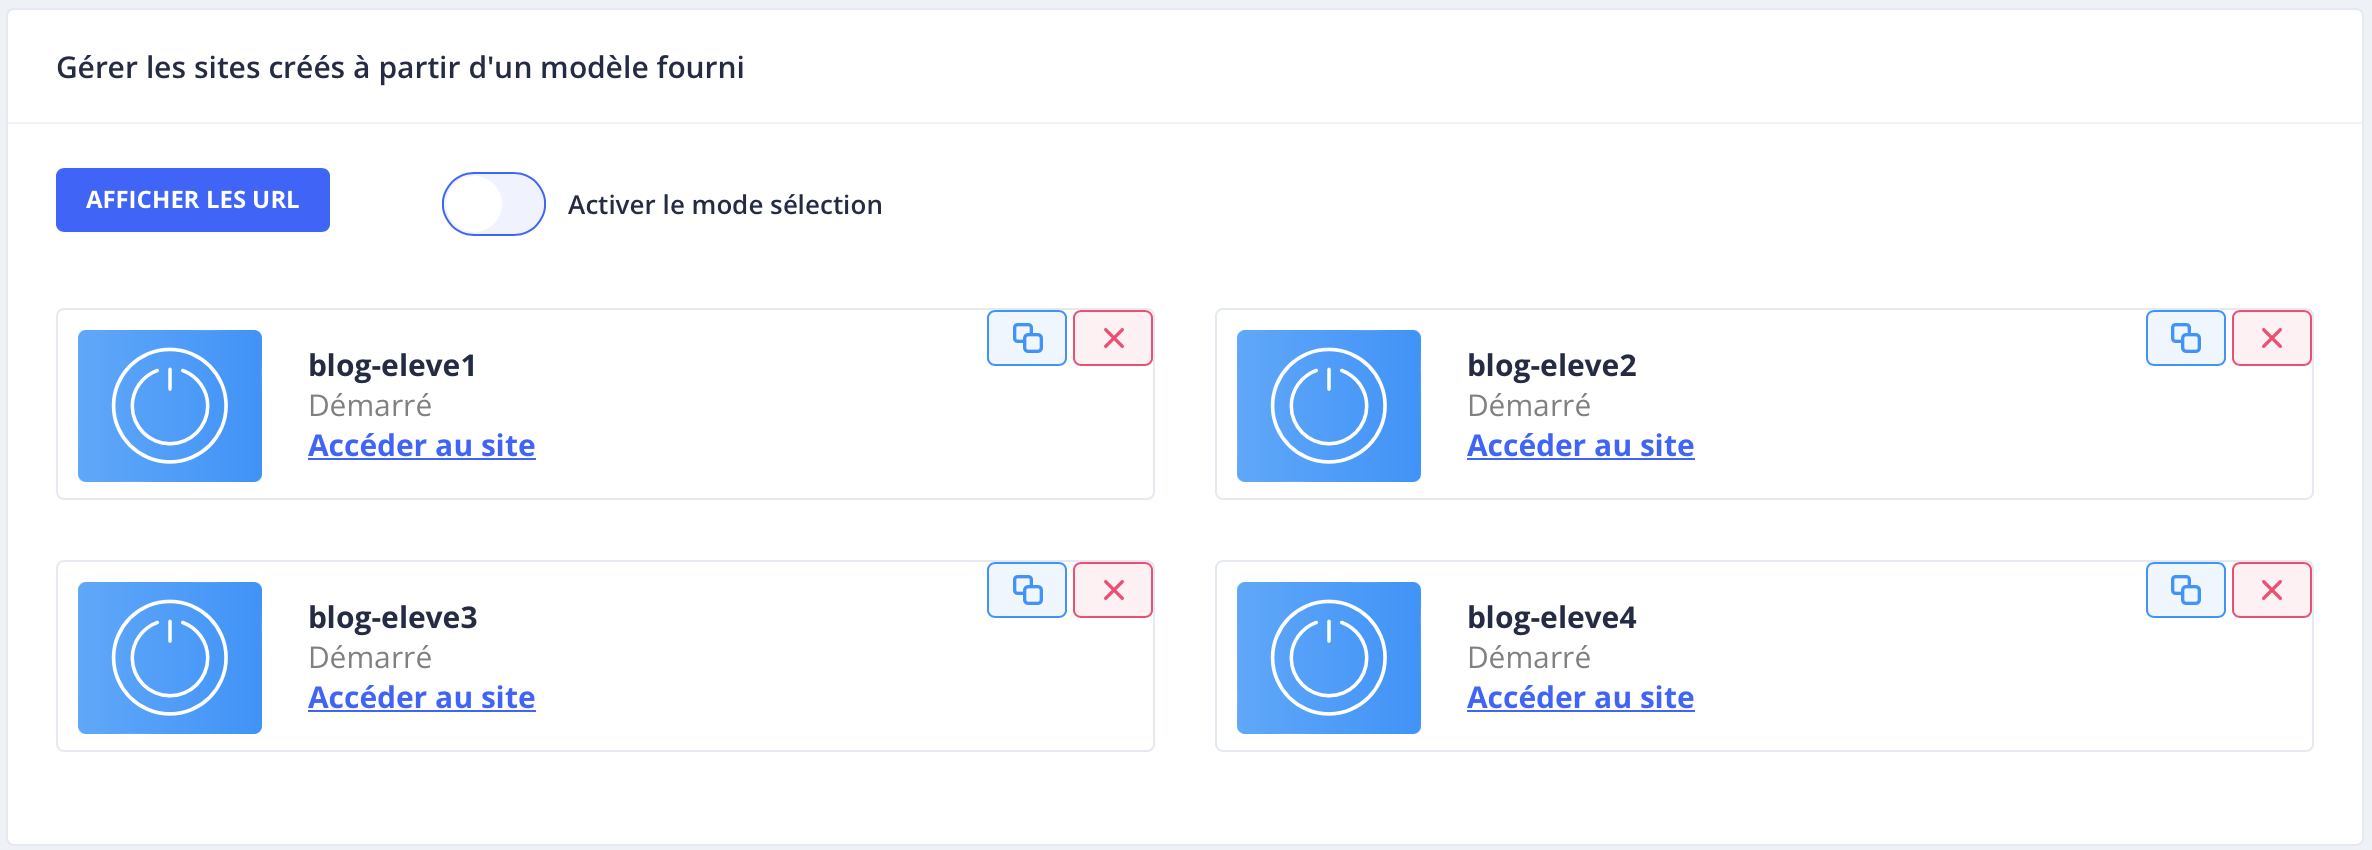Select the blog-eleve3 site name
This screenshot has width=2372, height=850.
[x=393, y=617]
